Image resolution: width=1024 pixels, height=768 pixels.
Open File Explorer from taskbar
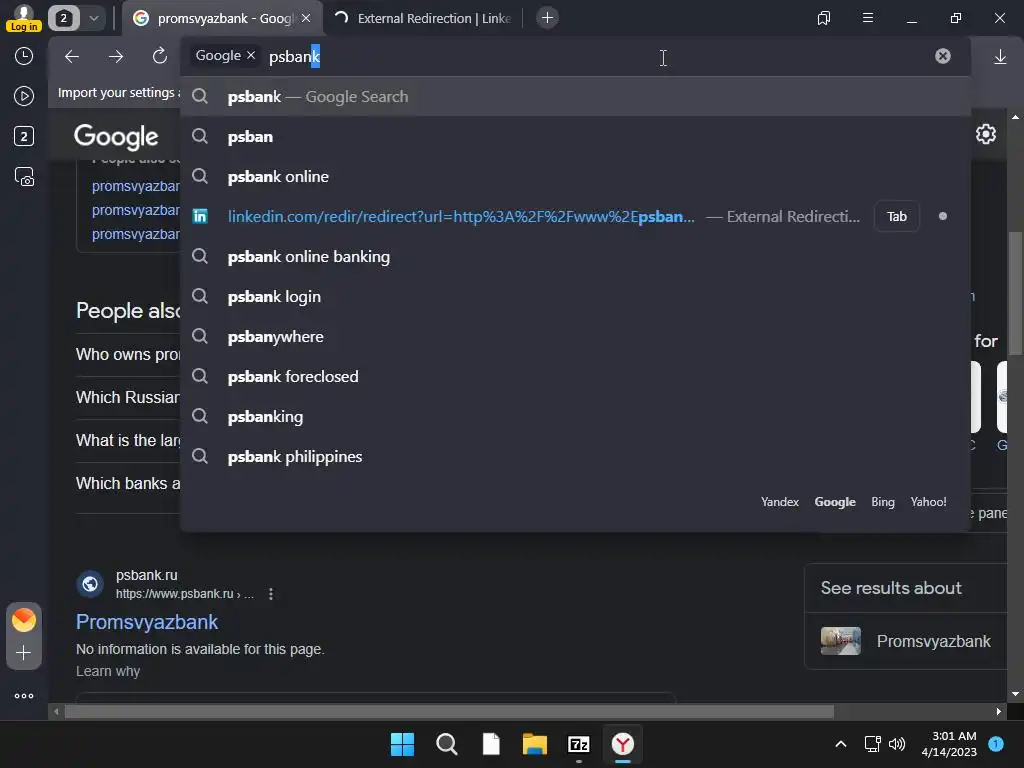(534, 744)
